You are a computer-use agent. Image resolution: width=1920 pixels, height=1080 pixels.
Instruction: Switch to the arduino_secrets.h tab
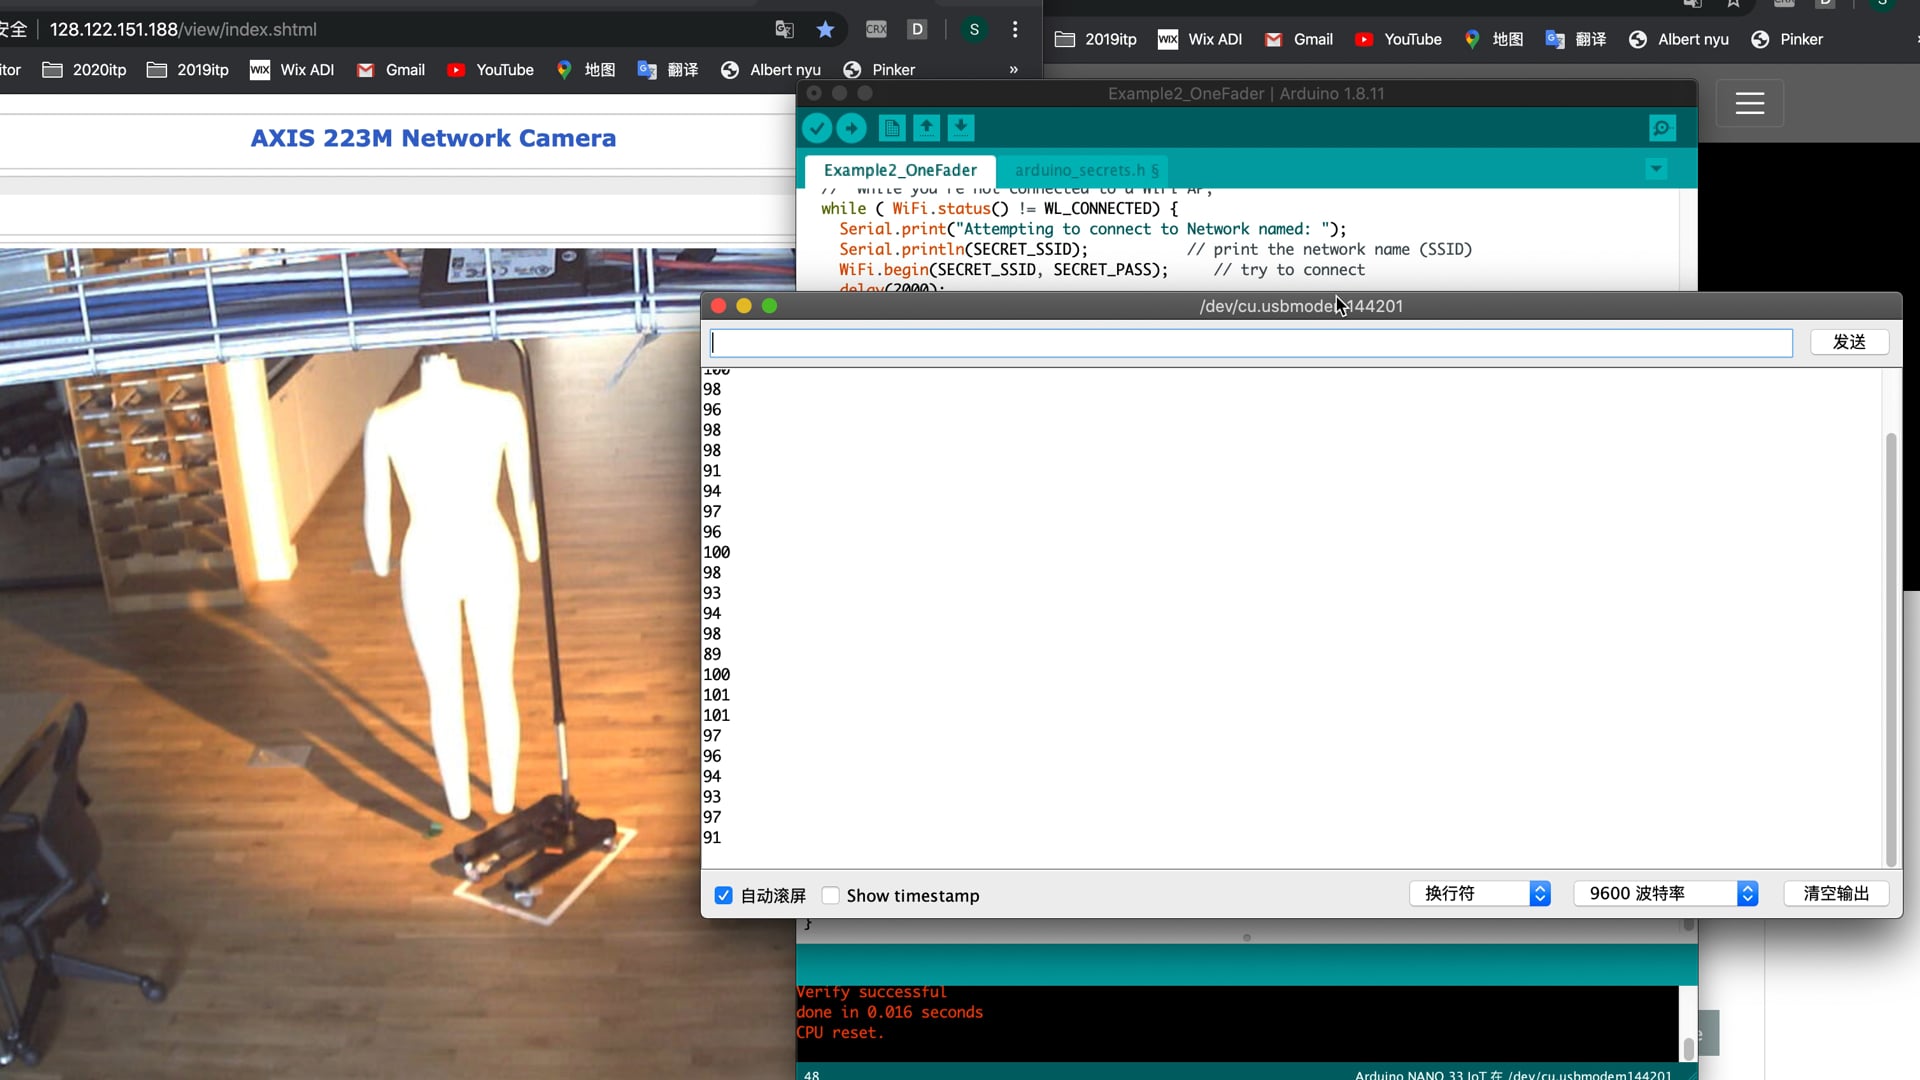pos(1086,170)
